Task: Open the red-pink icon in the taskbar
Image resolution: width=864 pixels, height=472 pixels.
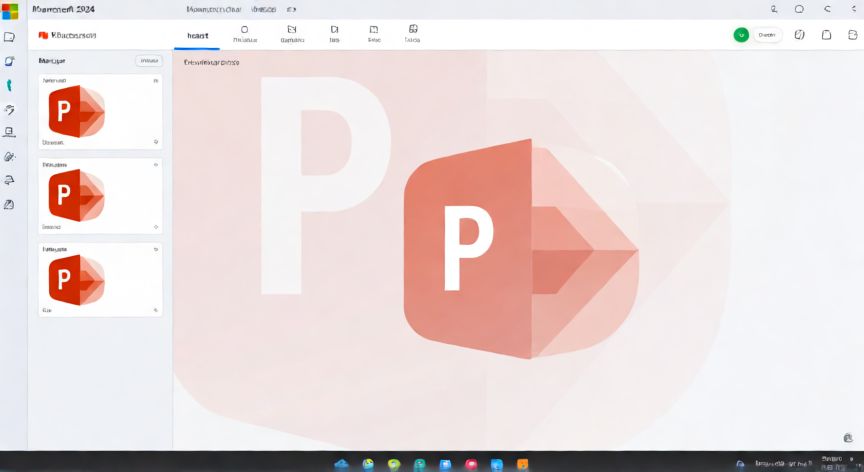Action: pyautogui.click(x=472, y=464)
